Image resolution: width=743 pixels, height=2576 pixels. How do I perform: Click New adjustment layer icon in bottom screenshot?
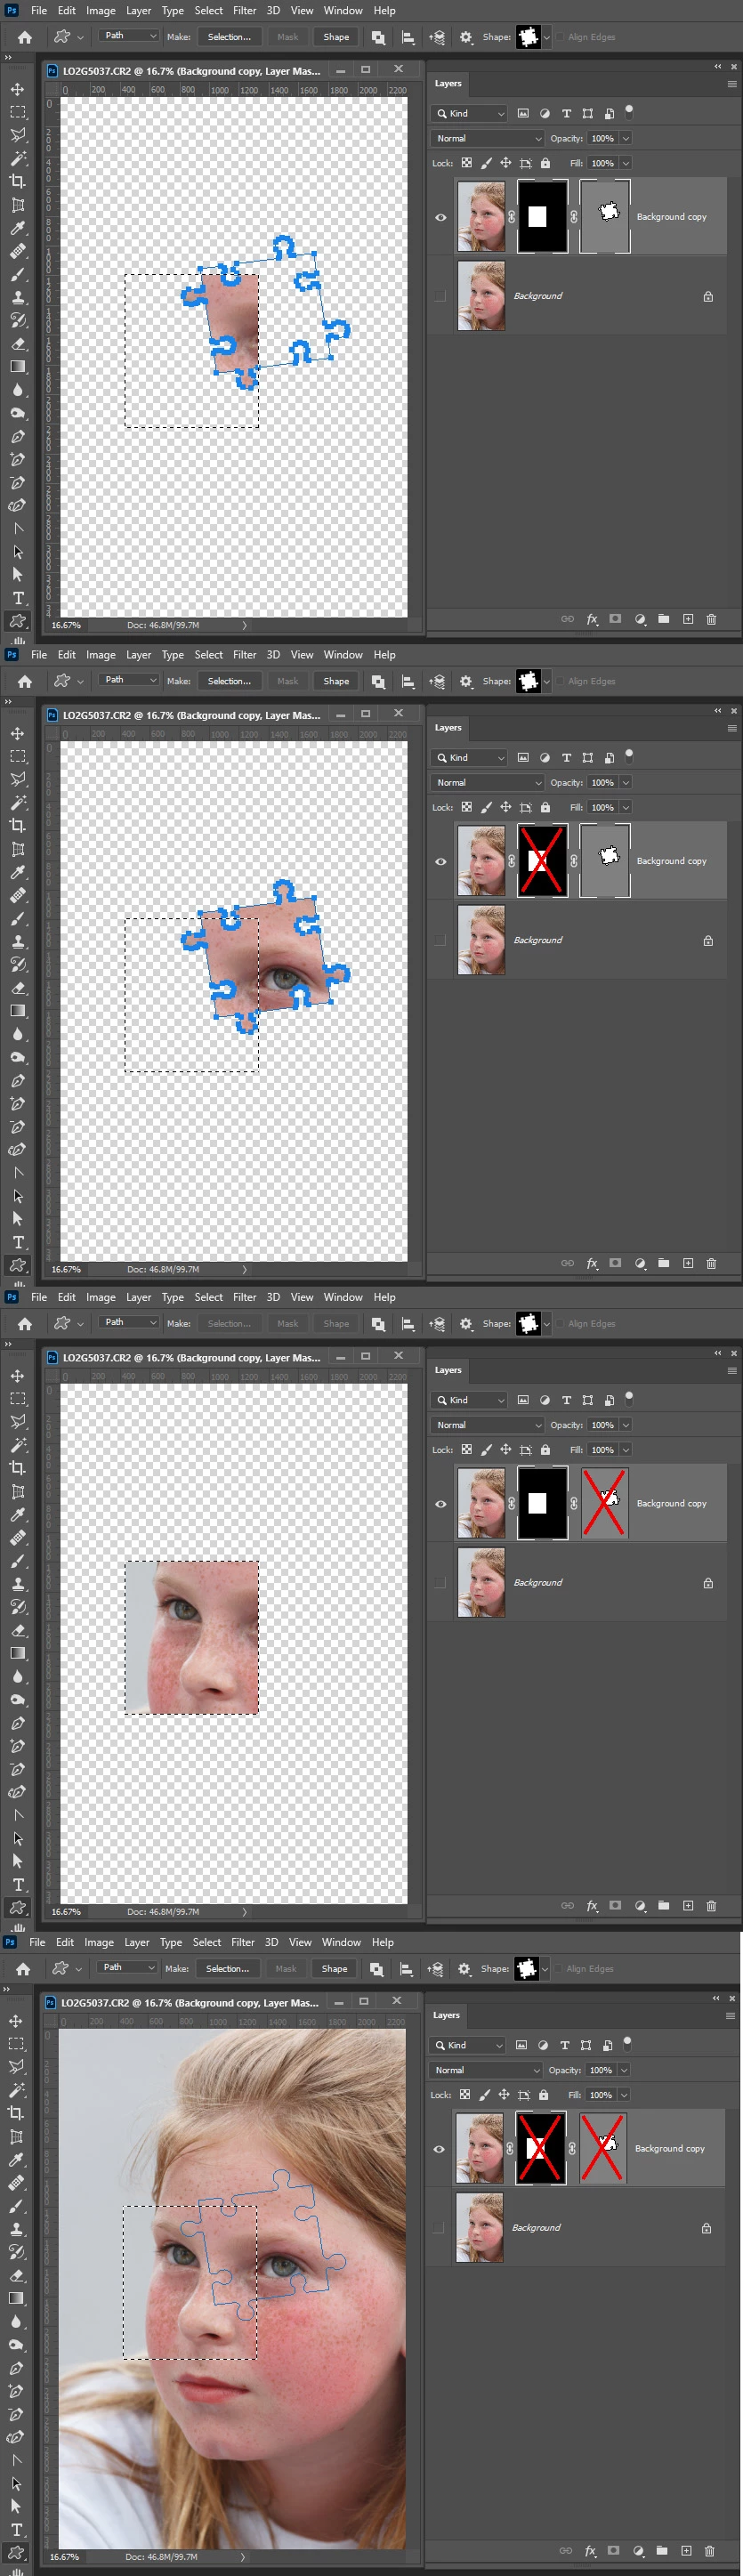(638, 2550)
